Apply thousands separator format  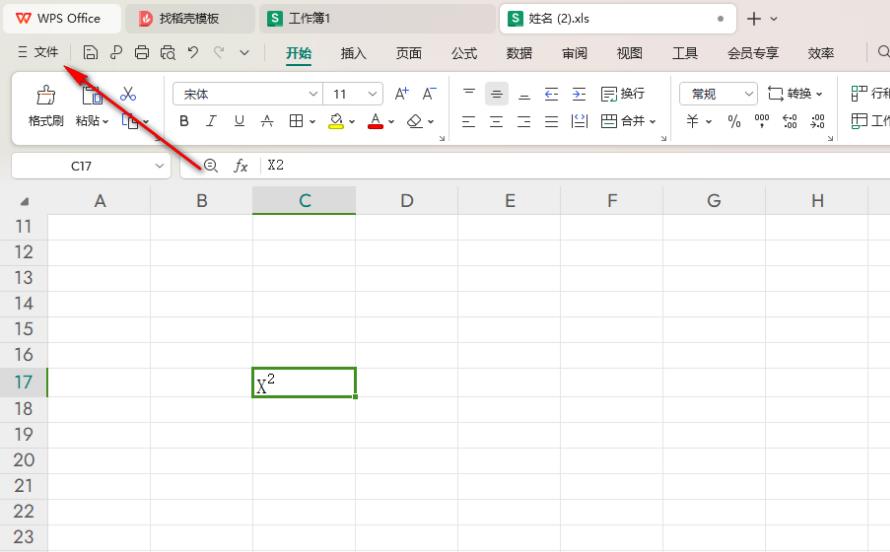click(x=762, y=121)
